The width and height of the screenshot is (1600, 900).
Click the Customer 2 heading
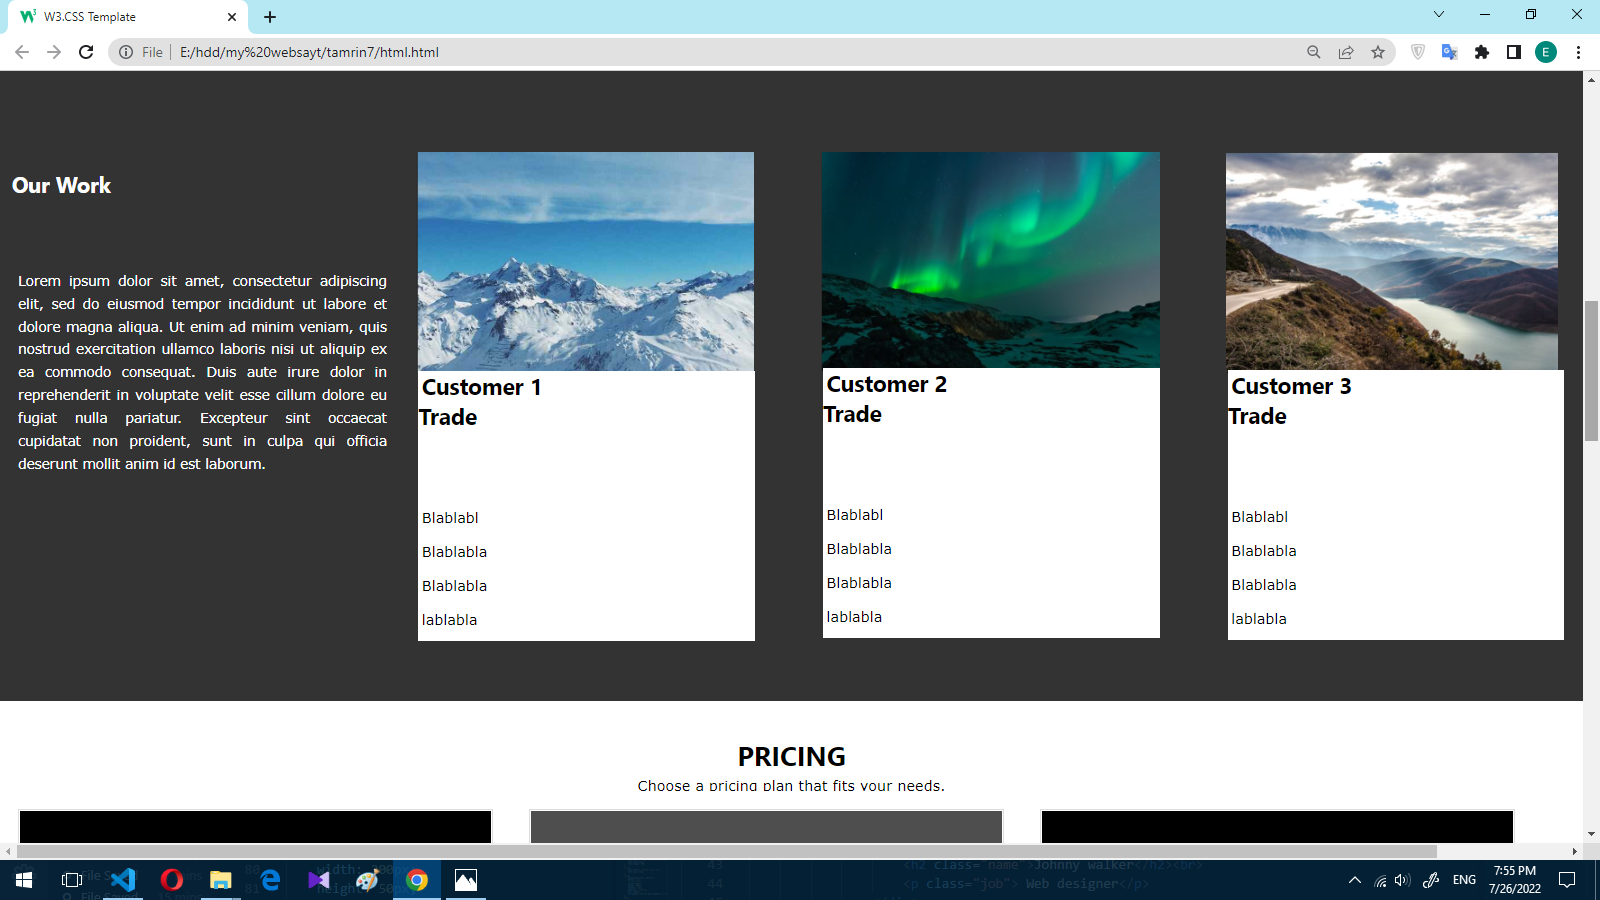click(x=886, y=384)
